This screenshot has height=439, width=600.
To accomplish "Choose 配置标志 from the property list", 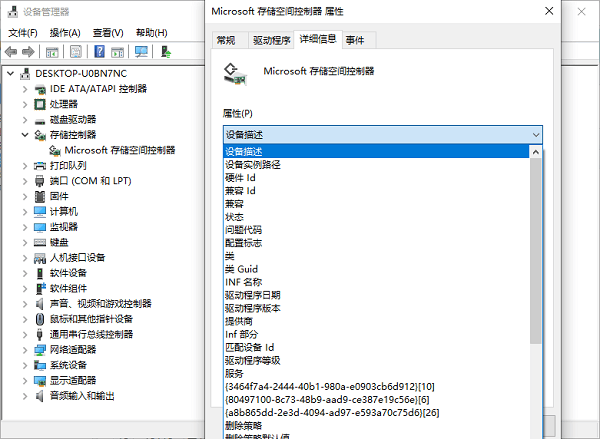I will click(377, 243).
